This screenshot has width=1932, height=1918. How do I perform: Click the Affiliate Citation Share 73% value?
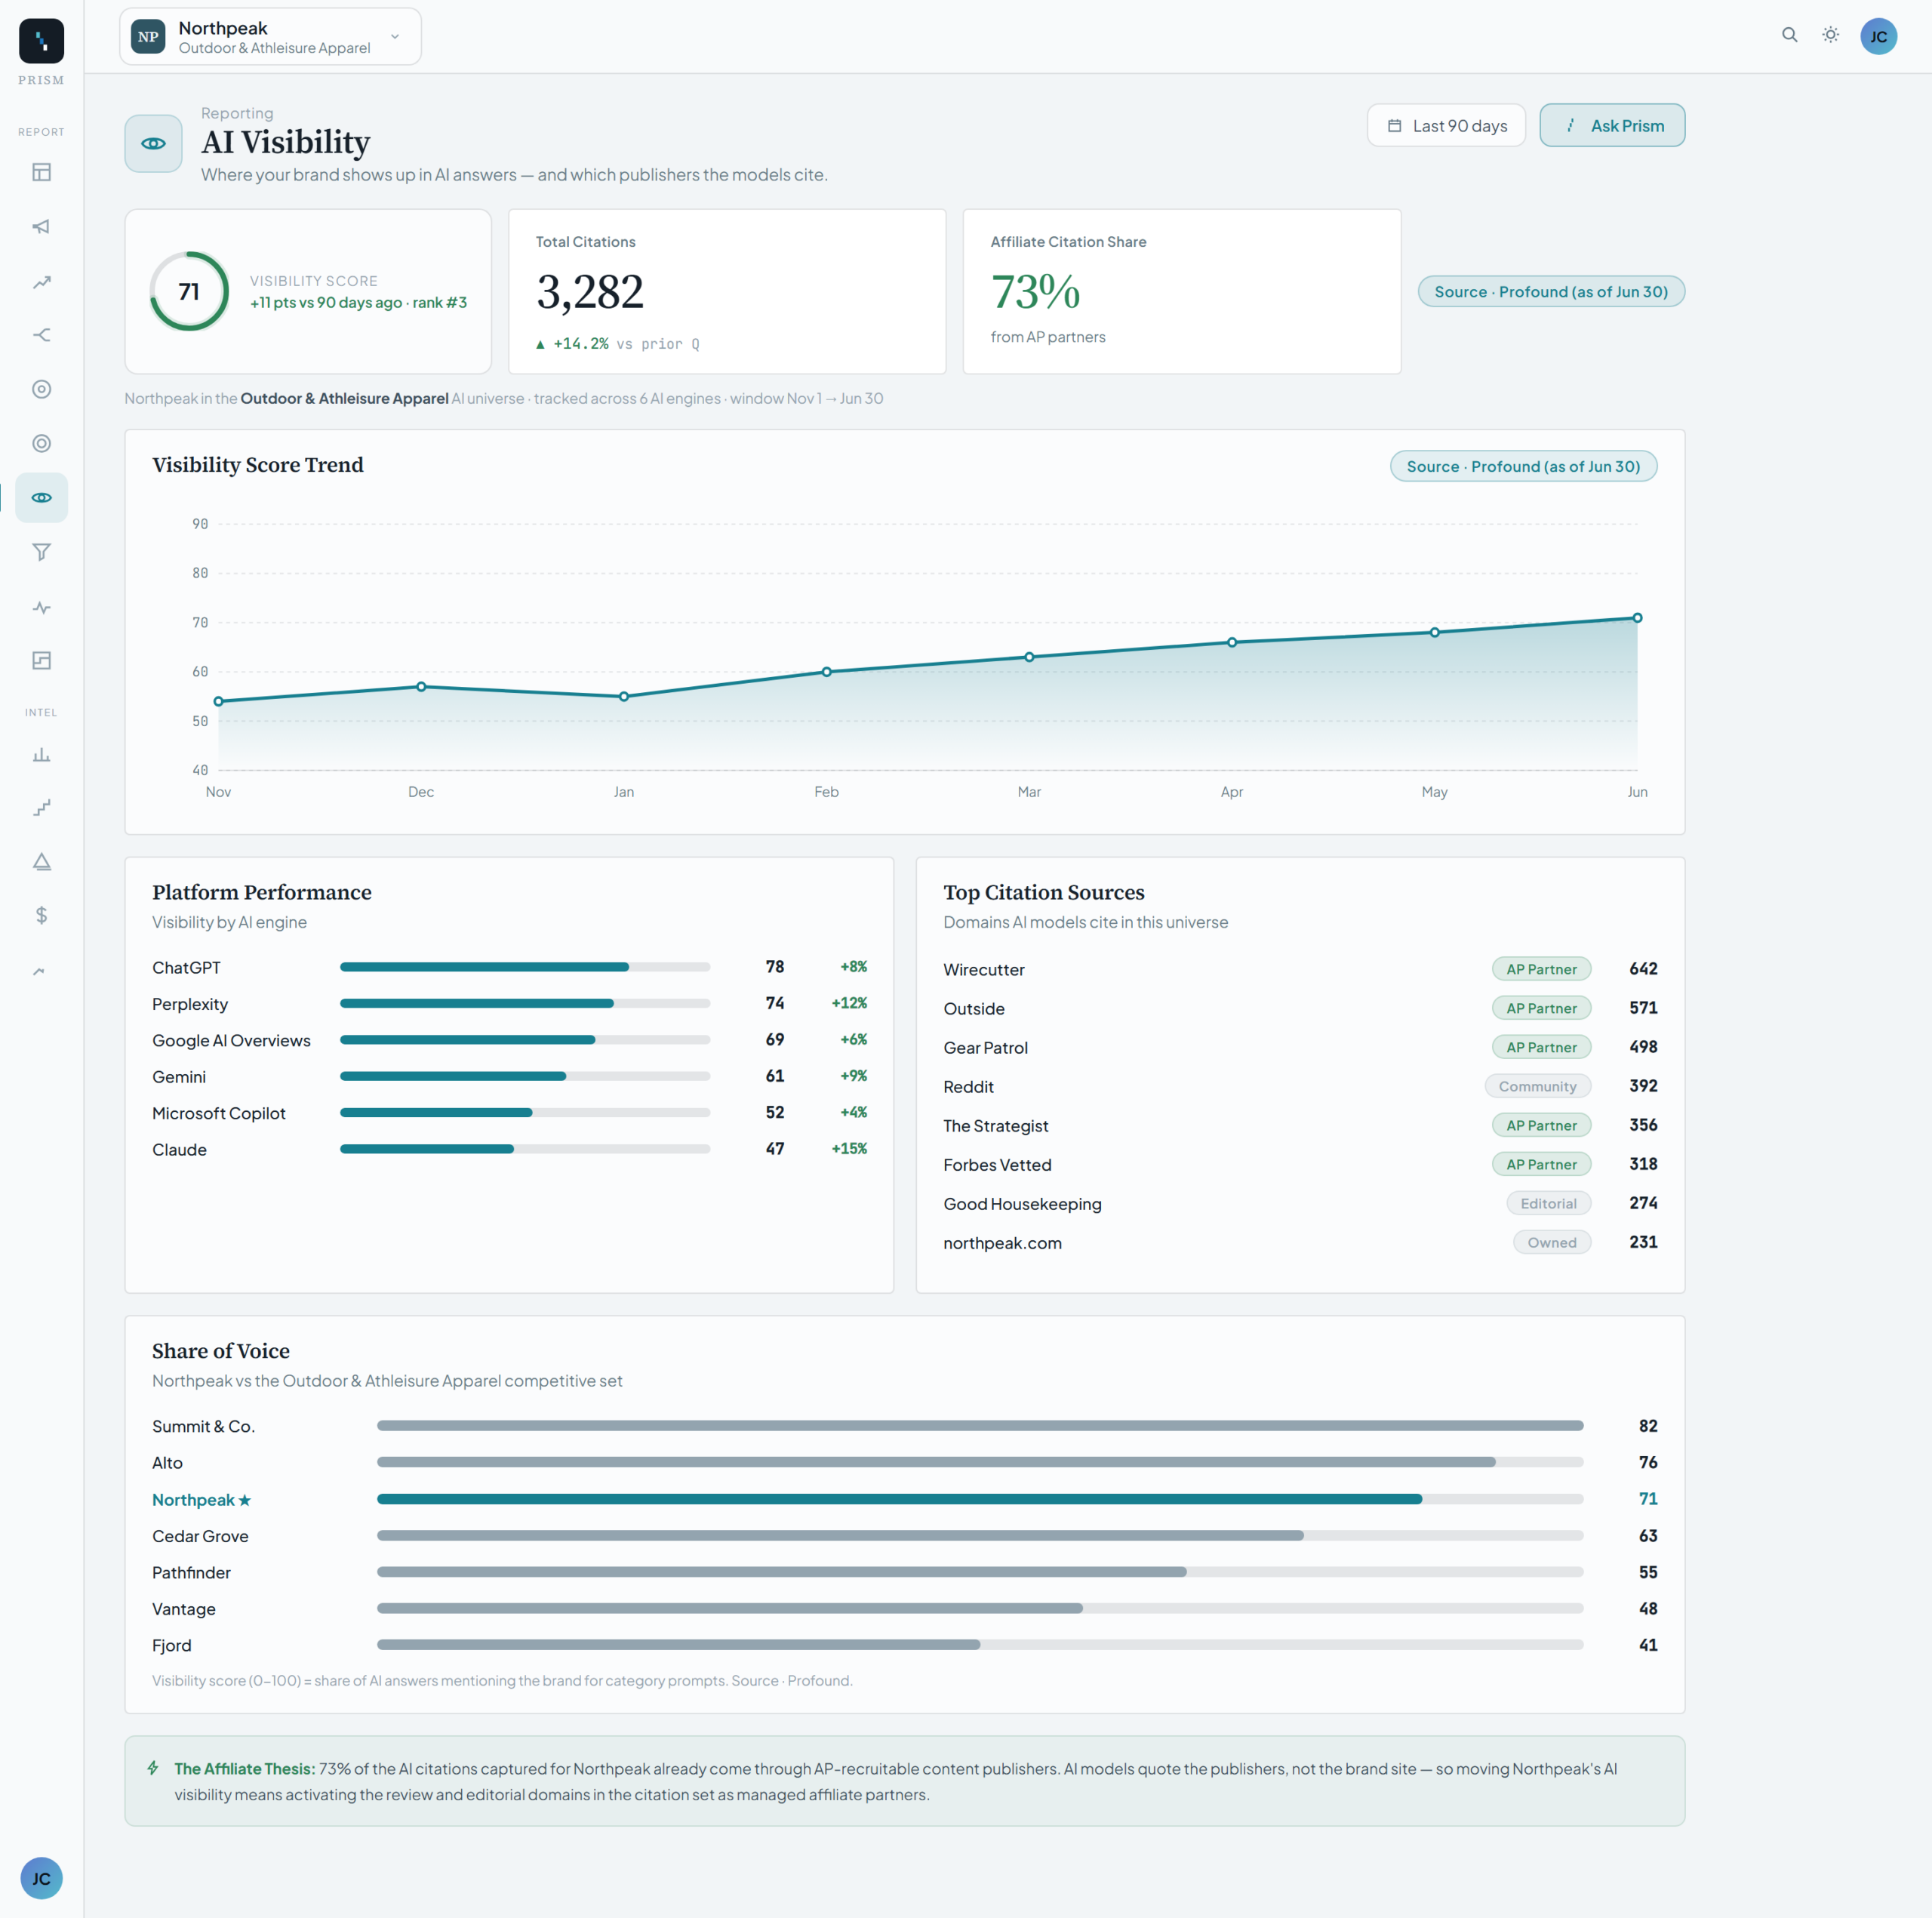point(1035,292)
